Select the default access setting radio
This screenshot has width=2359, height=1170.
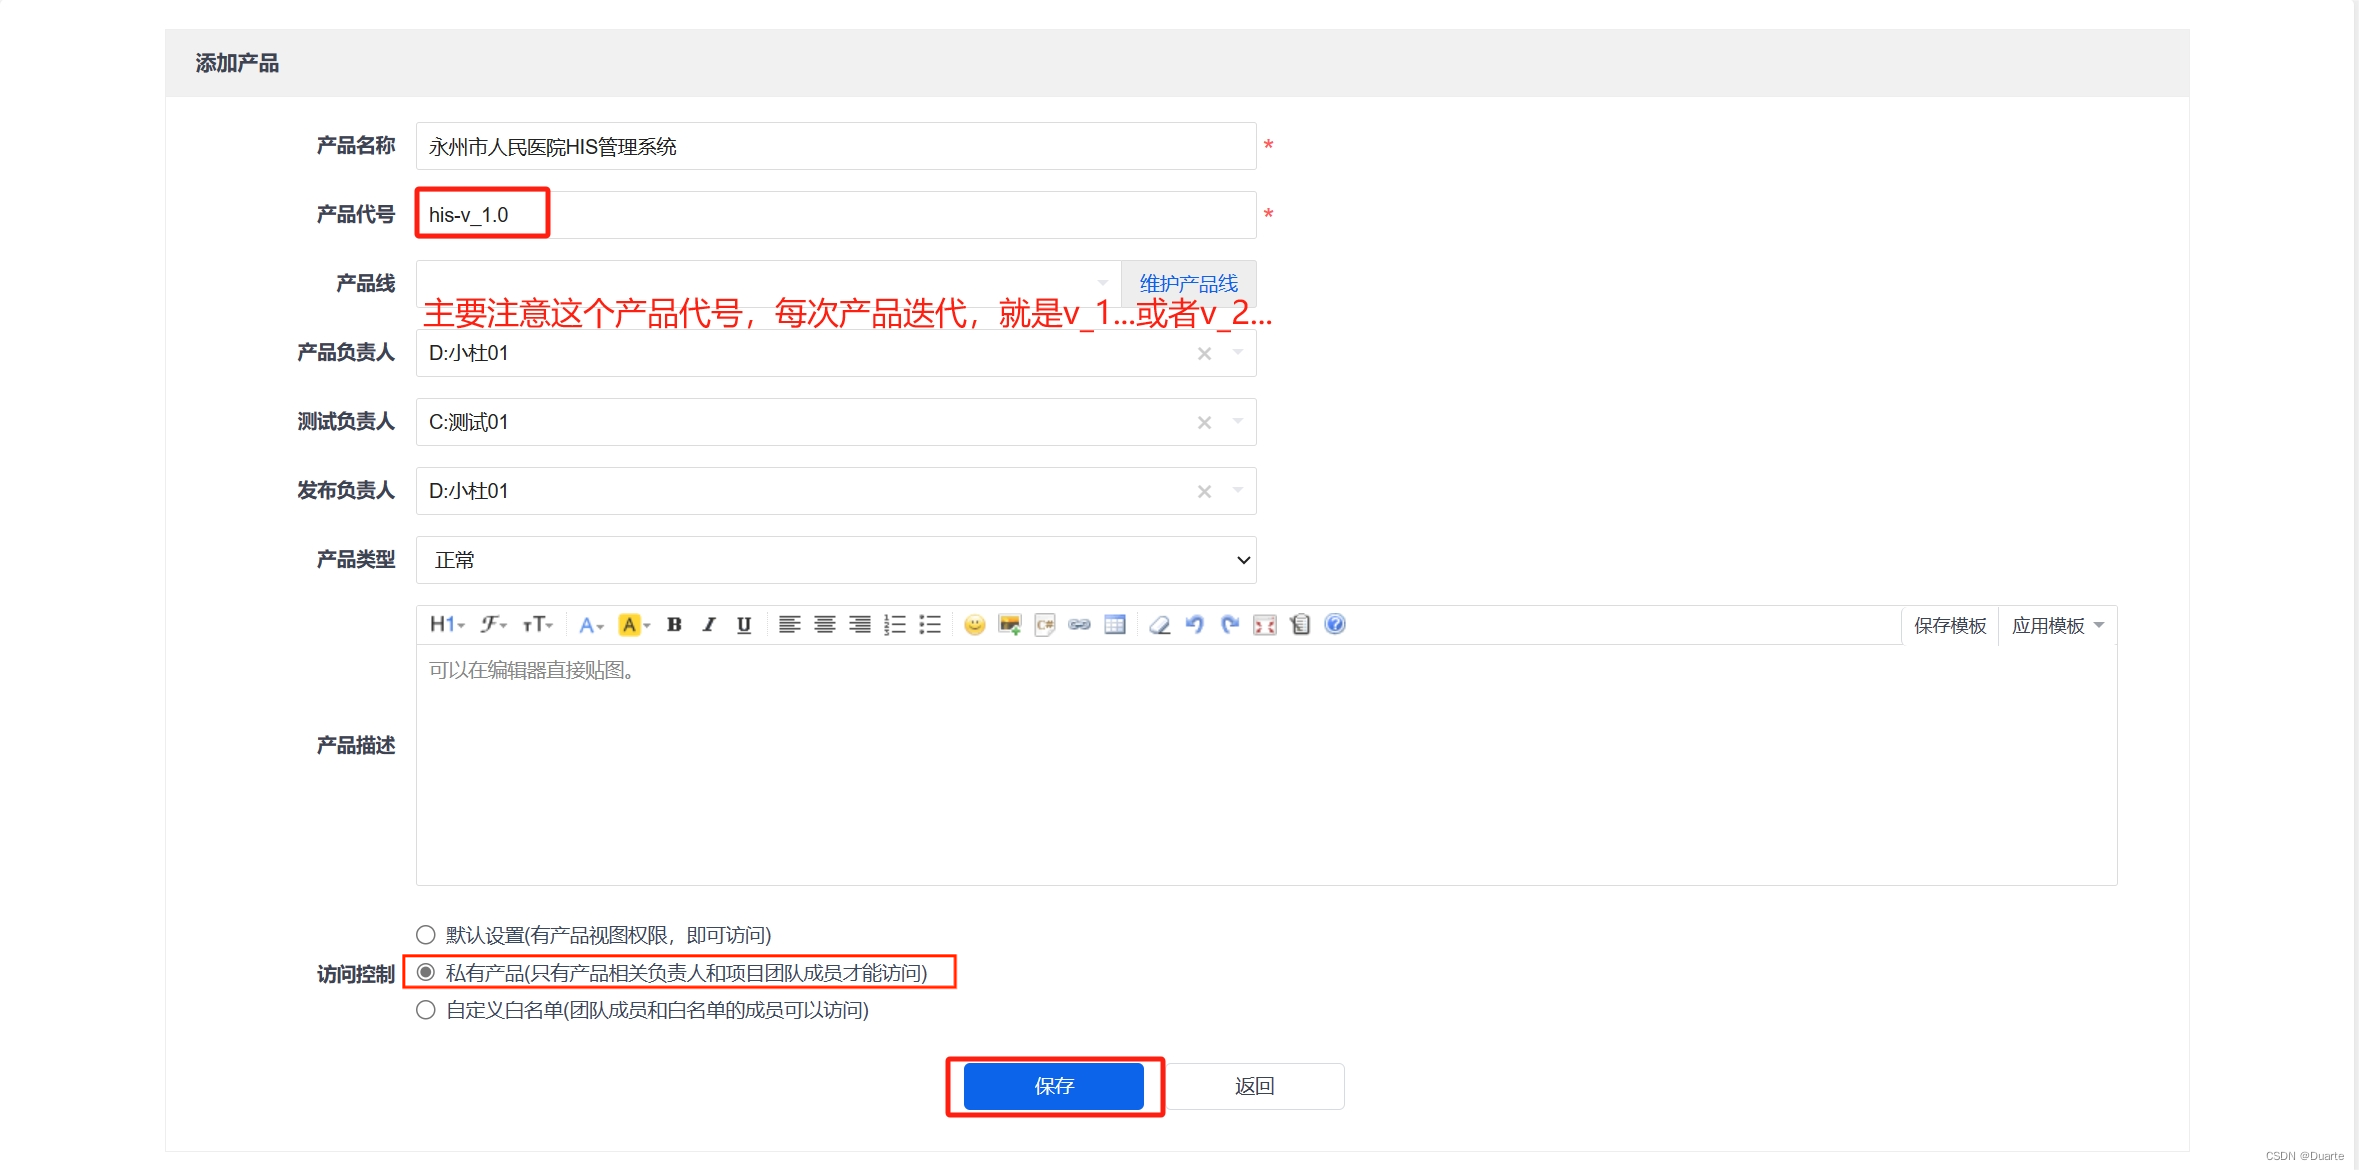point(426,935)
